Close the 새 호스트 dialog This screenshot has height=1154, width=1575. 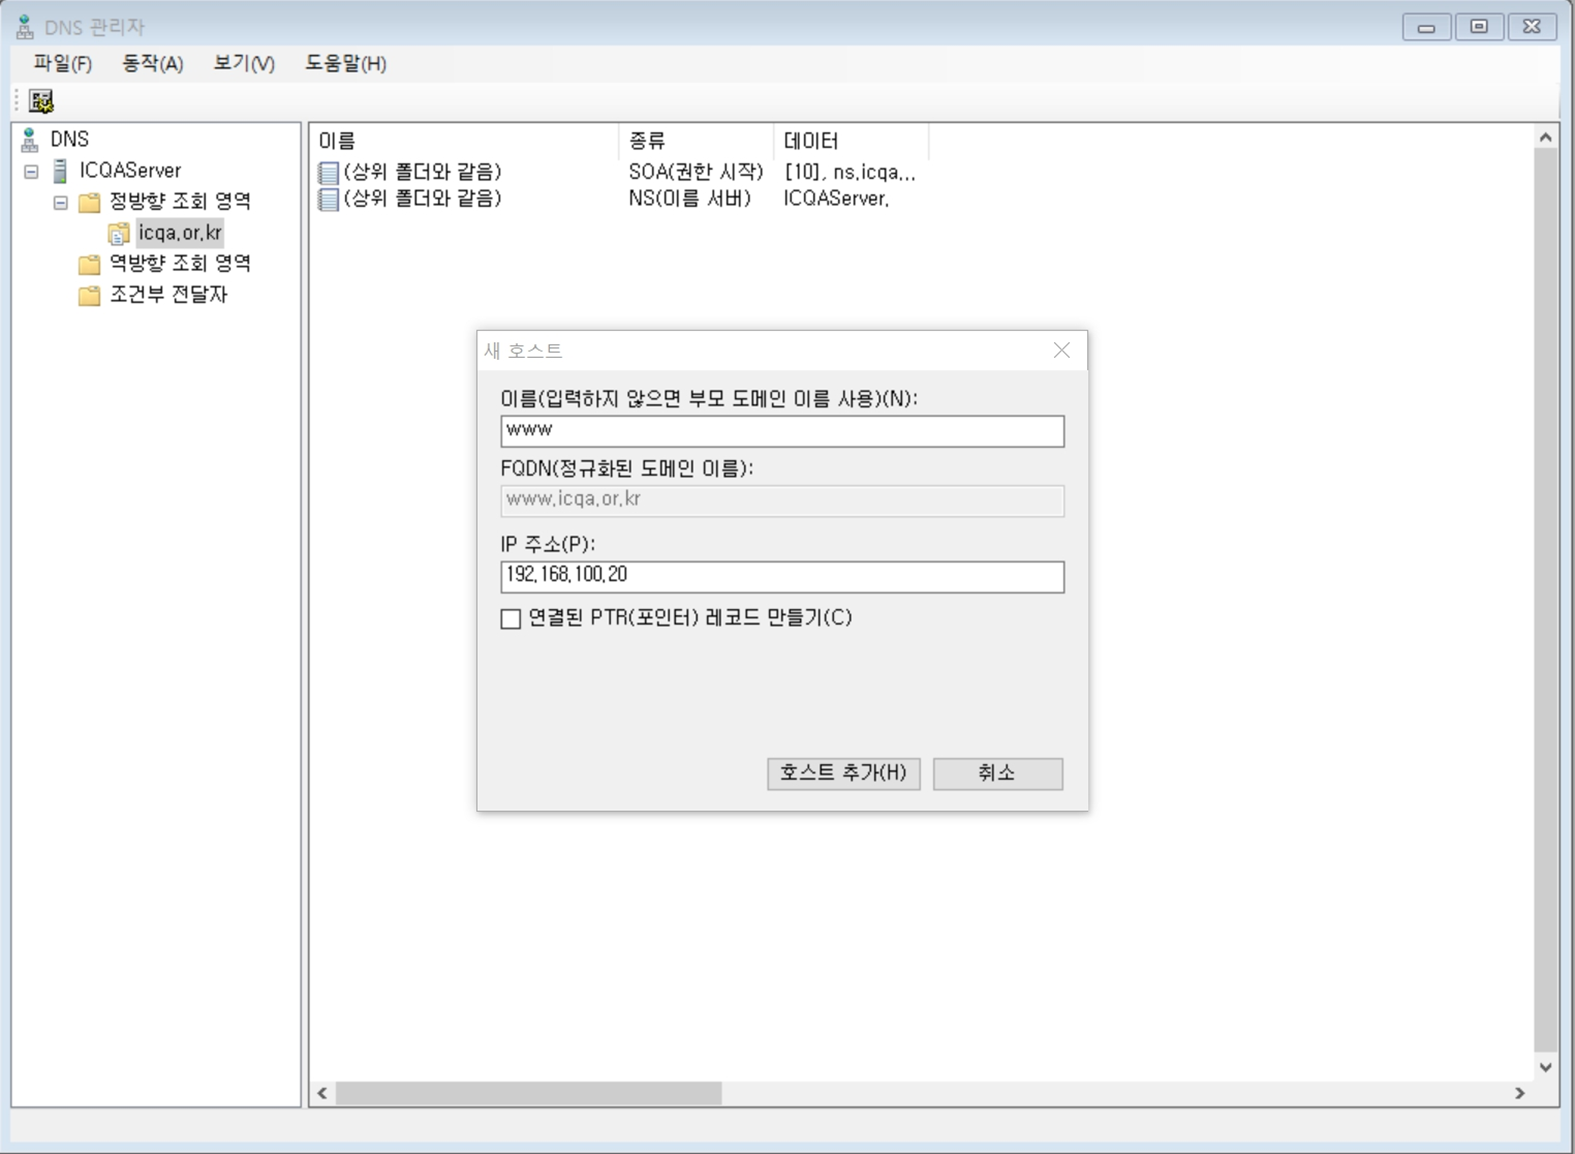point(1062,350)
